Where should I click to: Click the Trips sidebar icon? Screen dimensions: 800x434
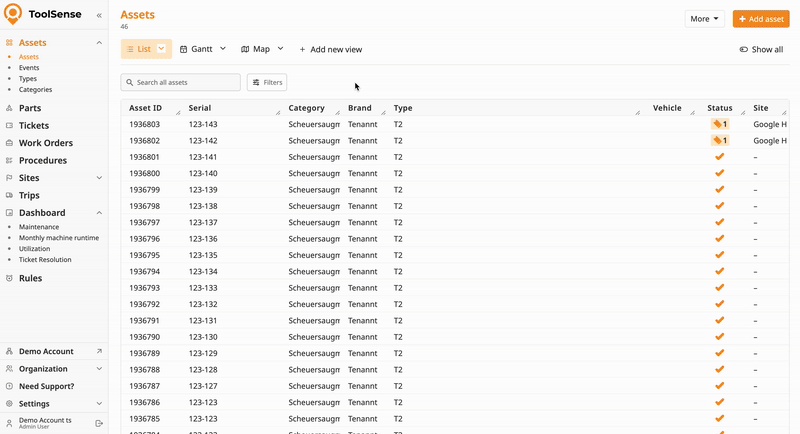click(x=9, y=195)
